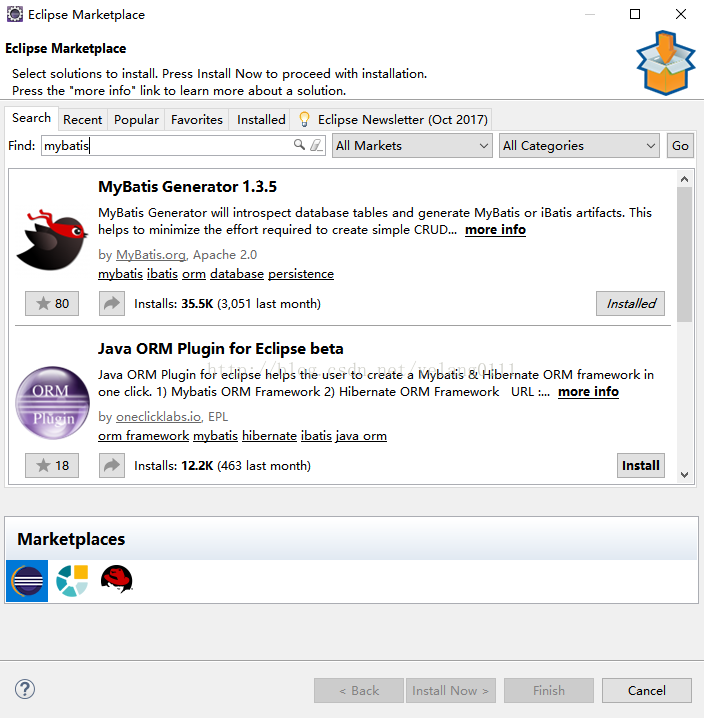704x718 pixels.
Task: Click mybatis tag under Java ORM Plugin
Action: (215, 436)
